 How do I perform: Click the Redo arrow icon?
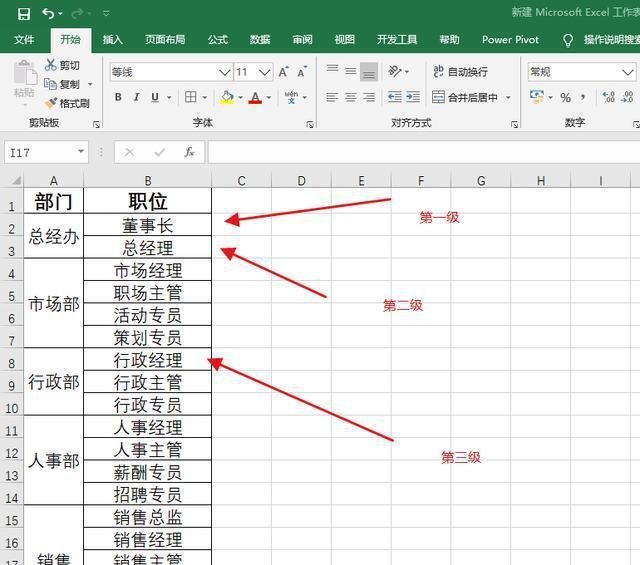[x=77, y=14]
